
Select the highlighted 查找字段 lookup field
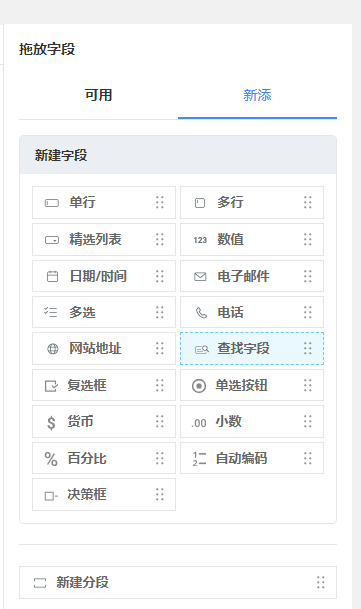252,348
